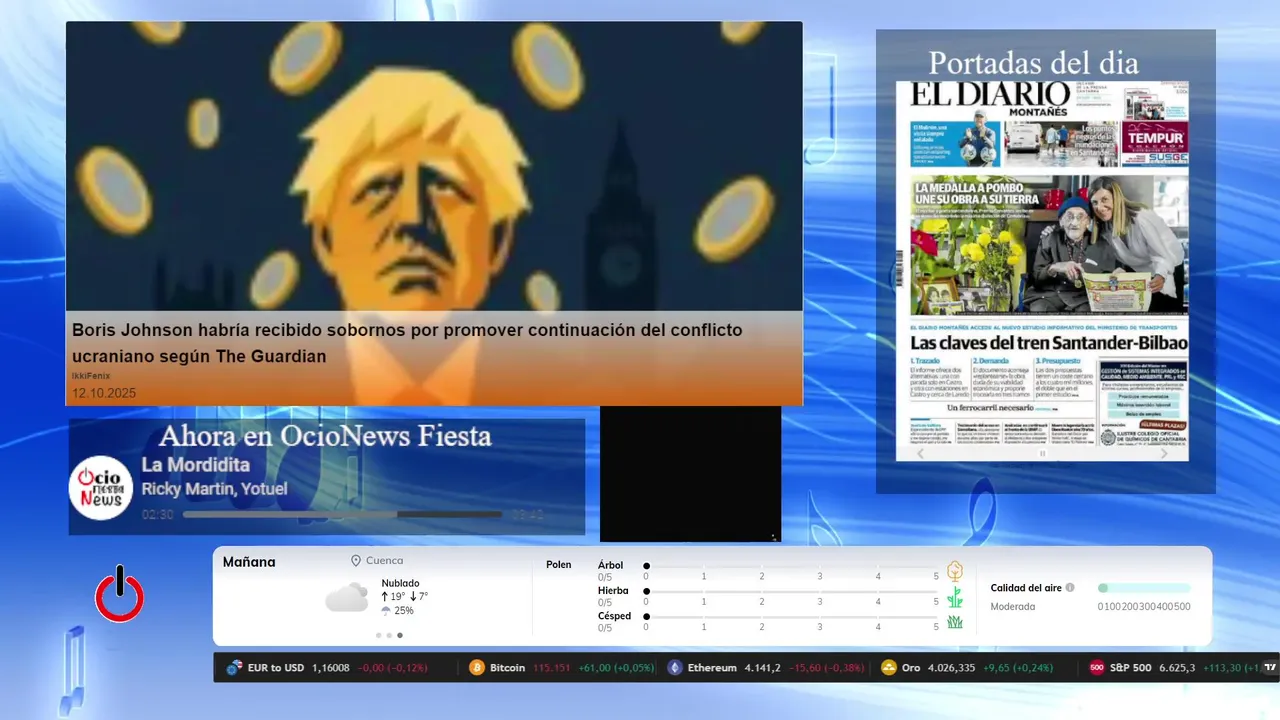Click the Árbol pollen level slider
Viewport: 1280px width, 720px height.
[x=791, y=566]
